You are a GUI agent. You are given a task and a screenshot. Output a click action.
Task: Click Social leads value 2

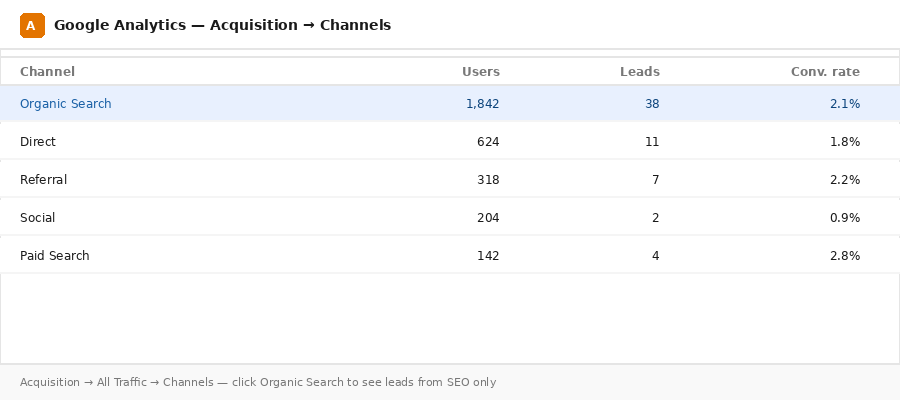[x=655, y=218]
